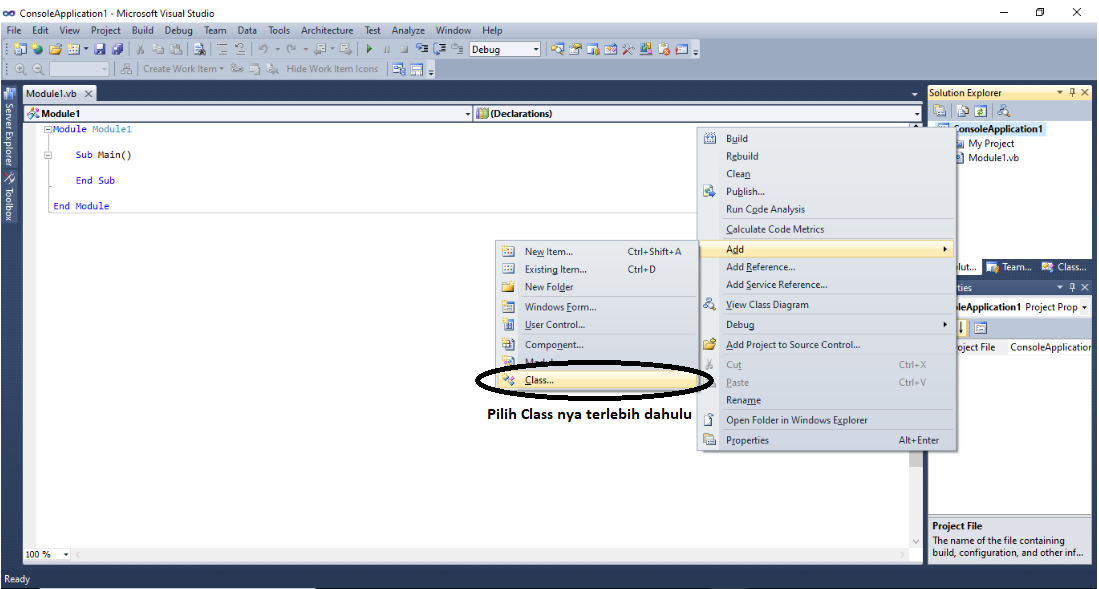Click Rebuild in context menu
Viewport: 1099px width, 589px height.
(x=827, y=156)
